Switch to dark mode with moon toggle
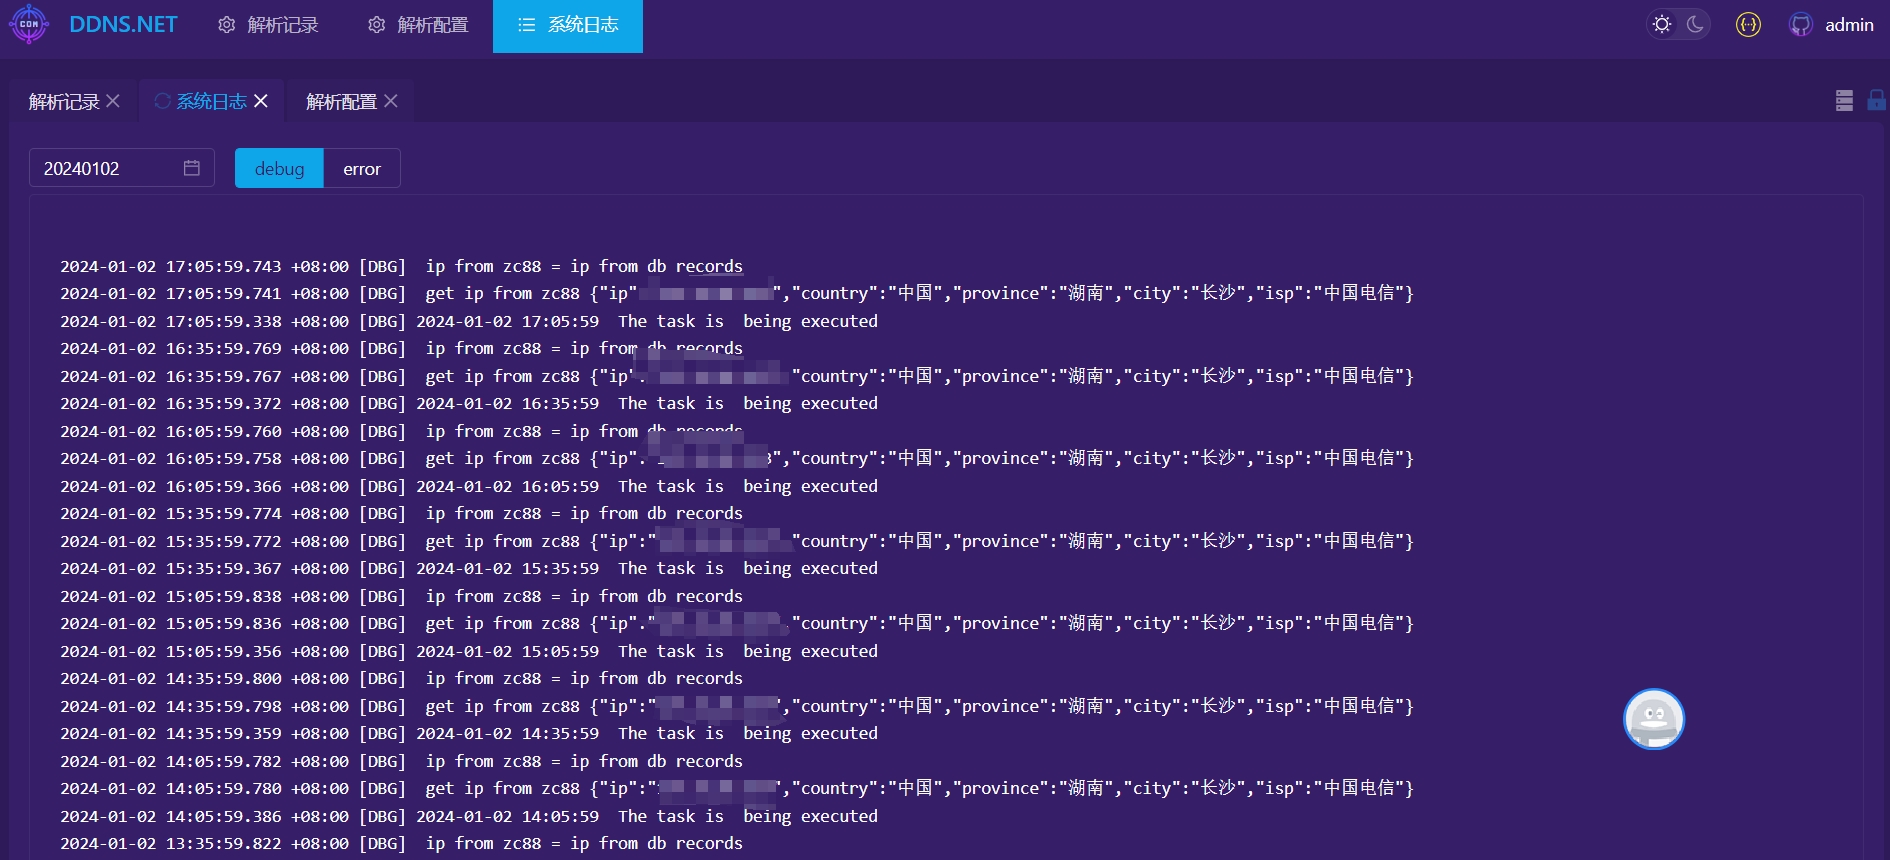Image resolution: width=1890 pixels, height=860 pixels. (1695, 25)
